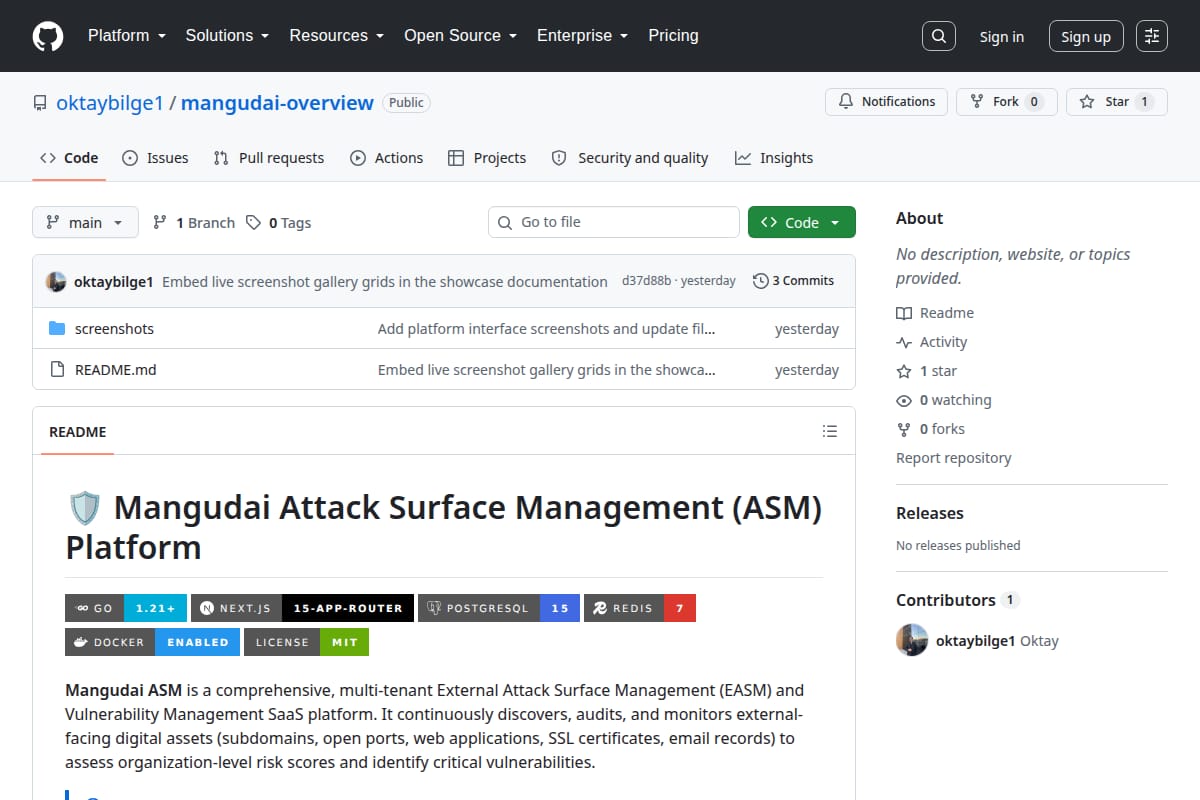Switch to Security and quality tab

pyautogui.click(x=630, y=158)
